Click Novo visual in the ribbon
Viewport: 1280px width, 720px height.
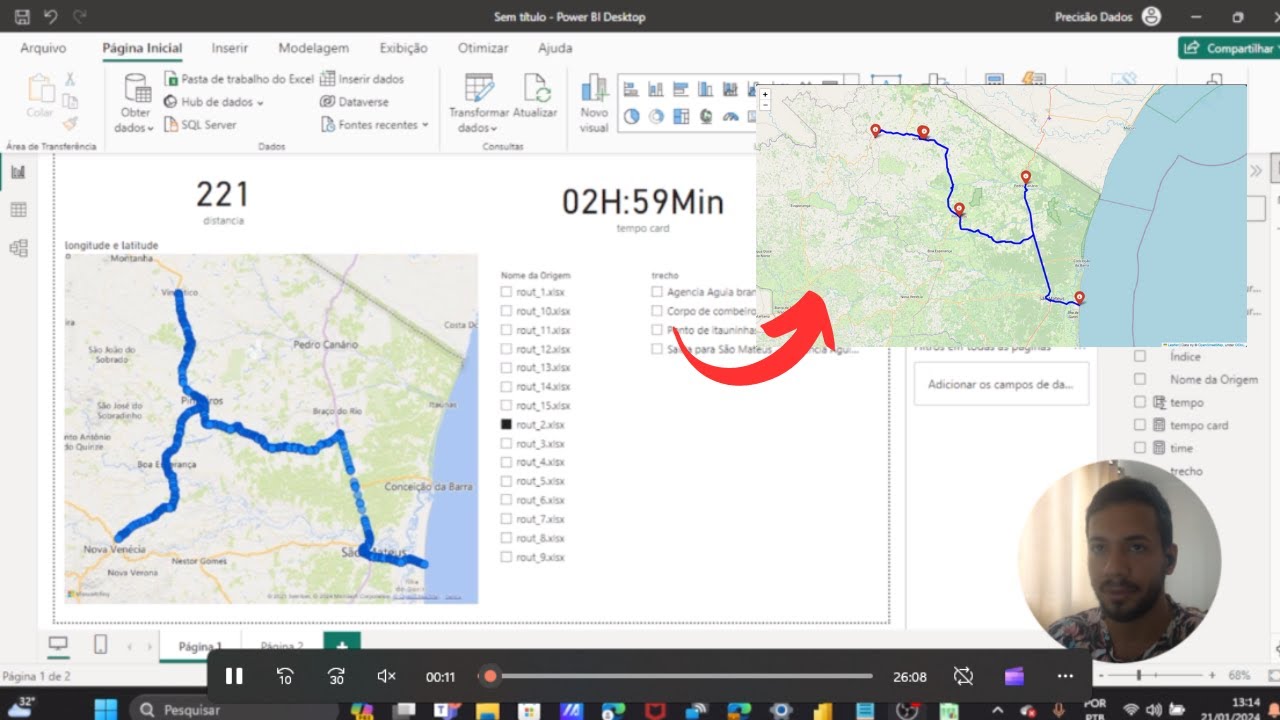594,102
